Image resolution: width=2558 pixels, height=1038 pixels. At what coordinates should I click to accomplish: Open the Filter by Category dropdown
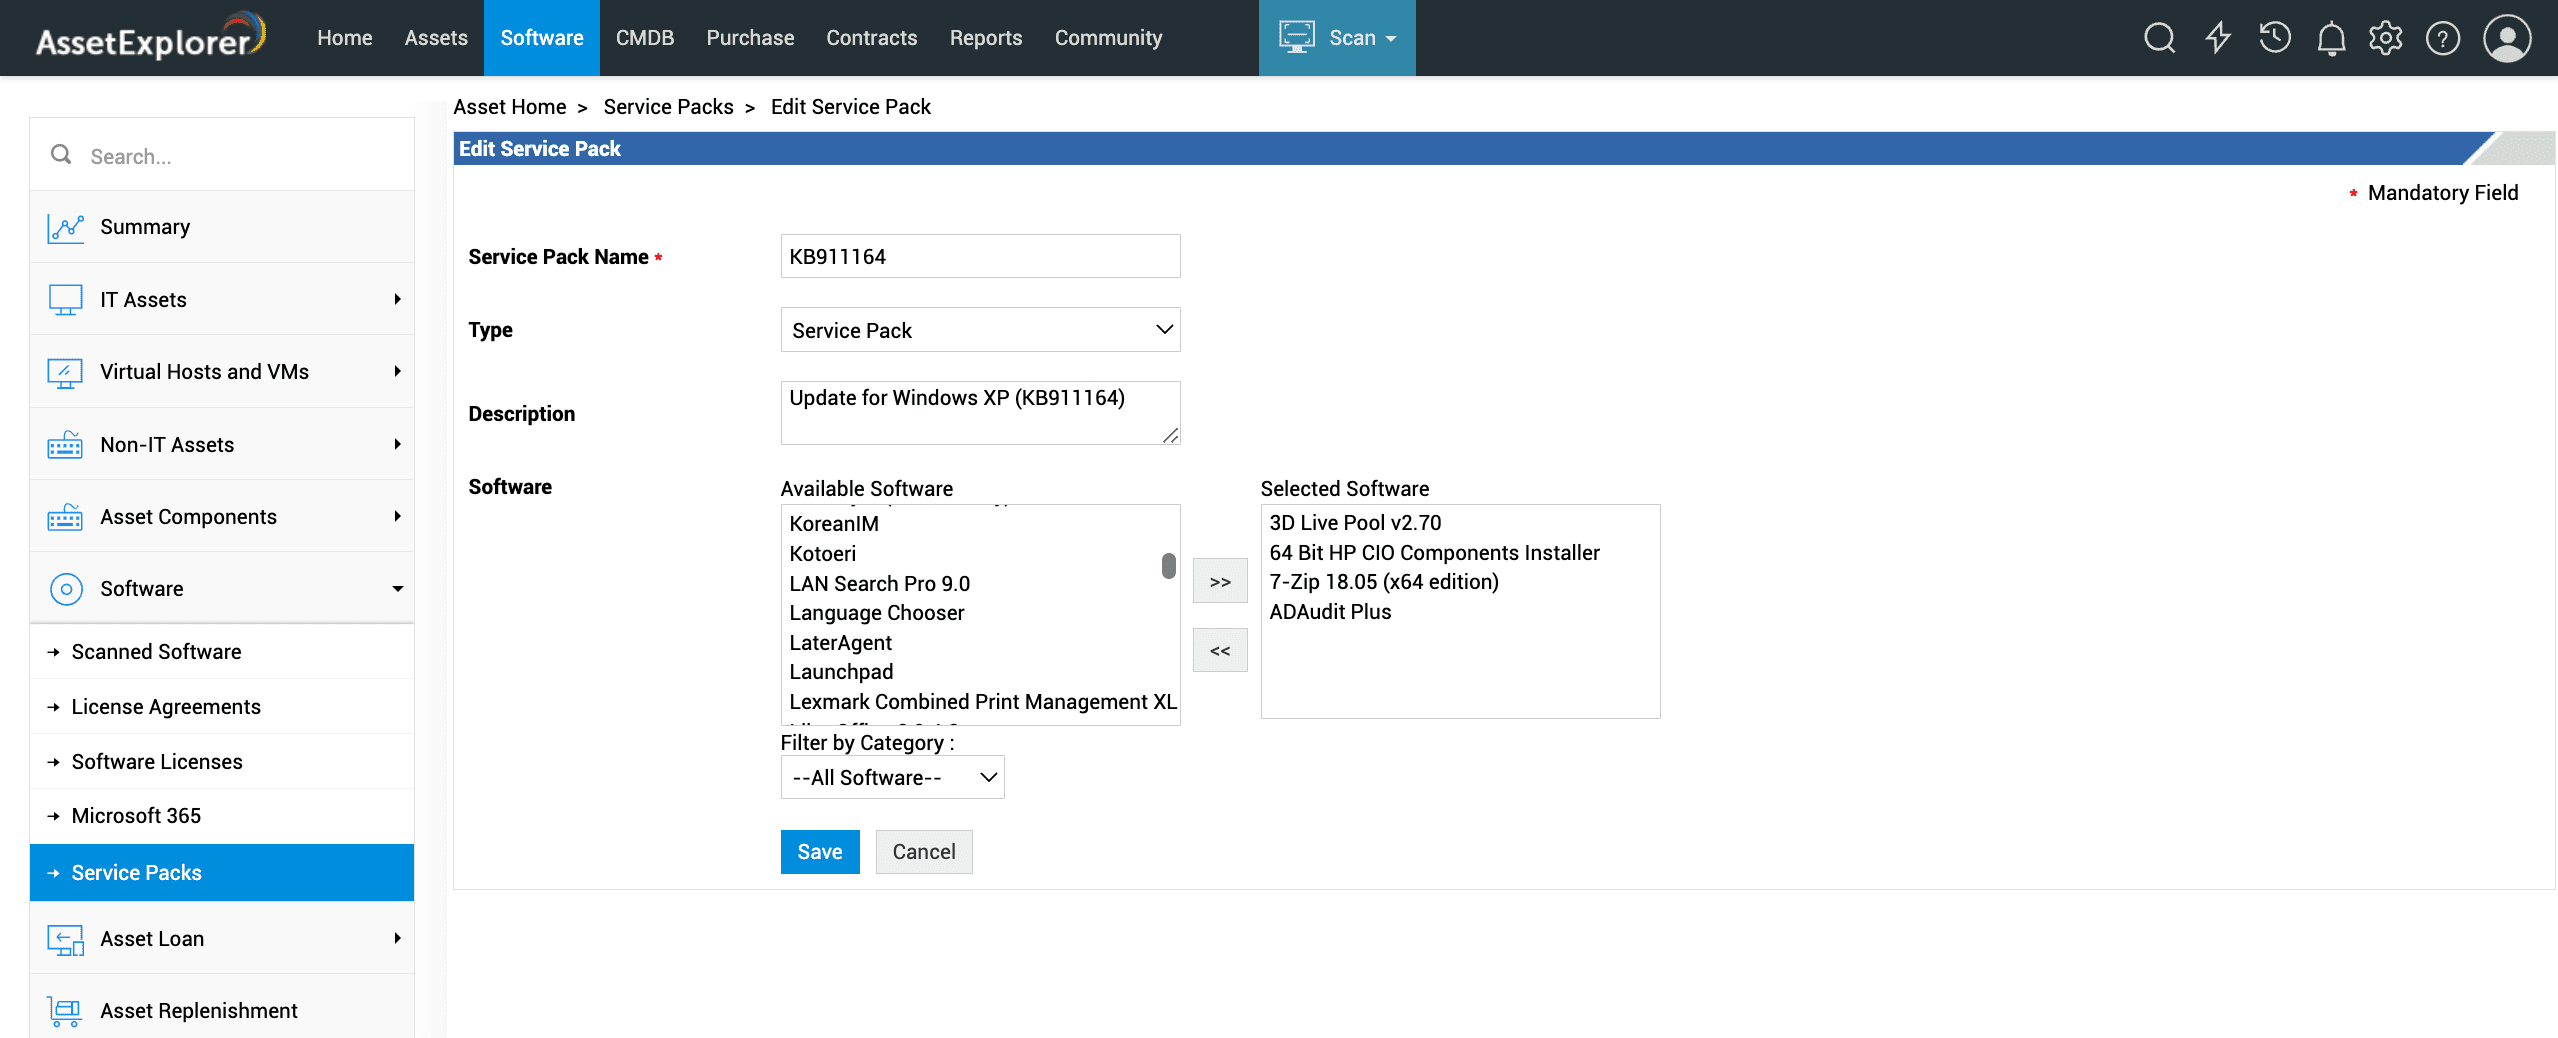891,777
